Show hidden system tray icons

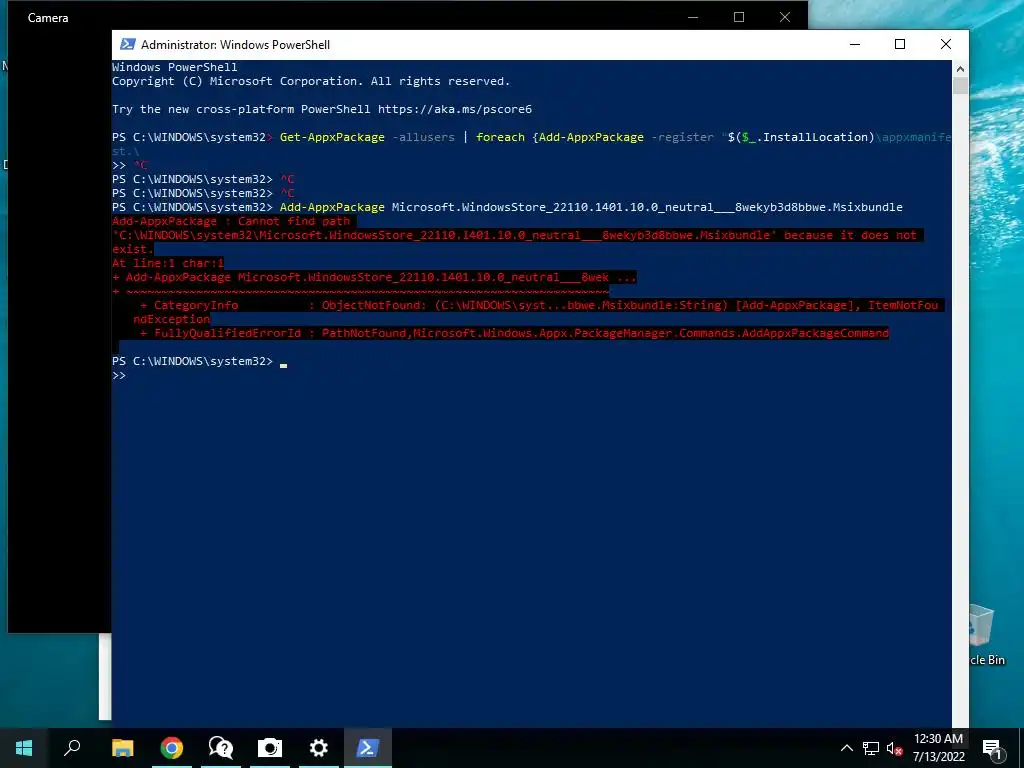846,748
